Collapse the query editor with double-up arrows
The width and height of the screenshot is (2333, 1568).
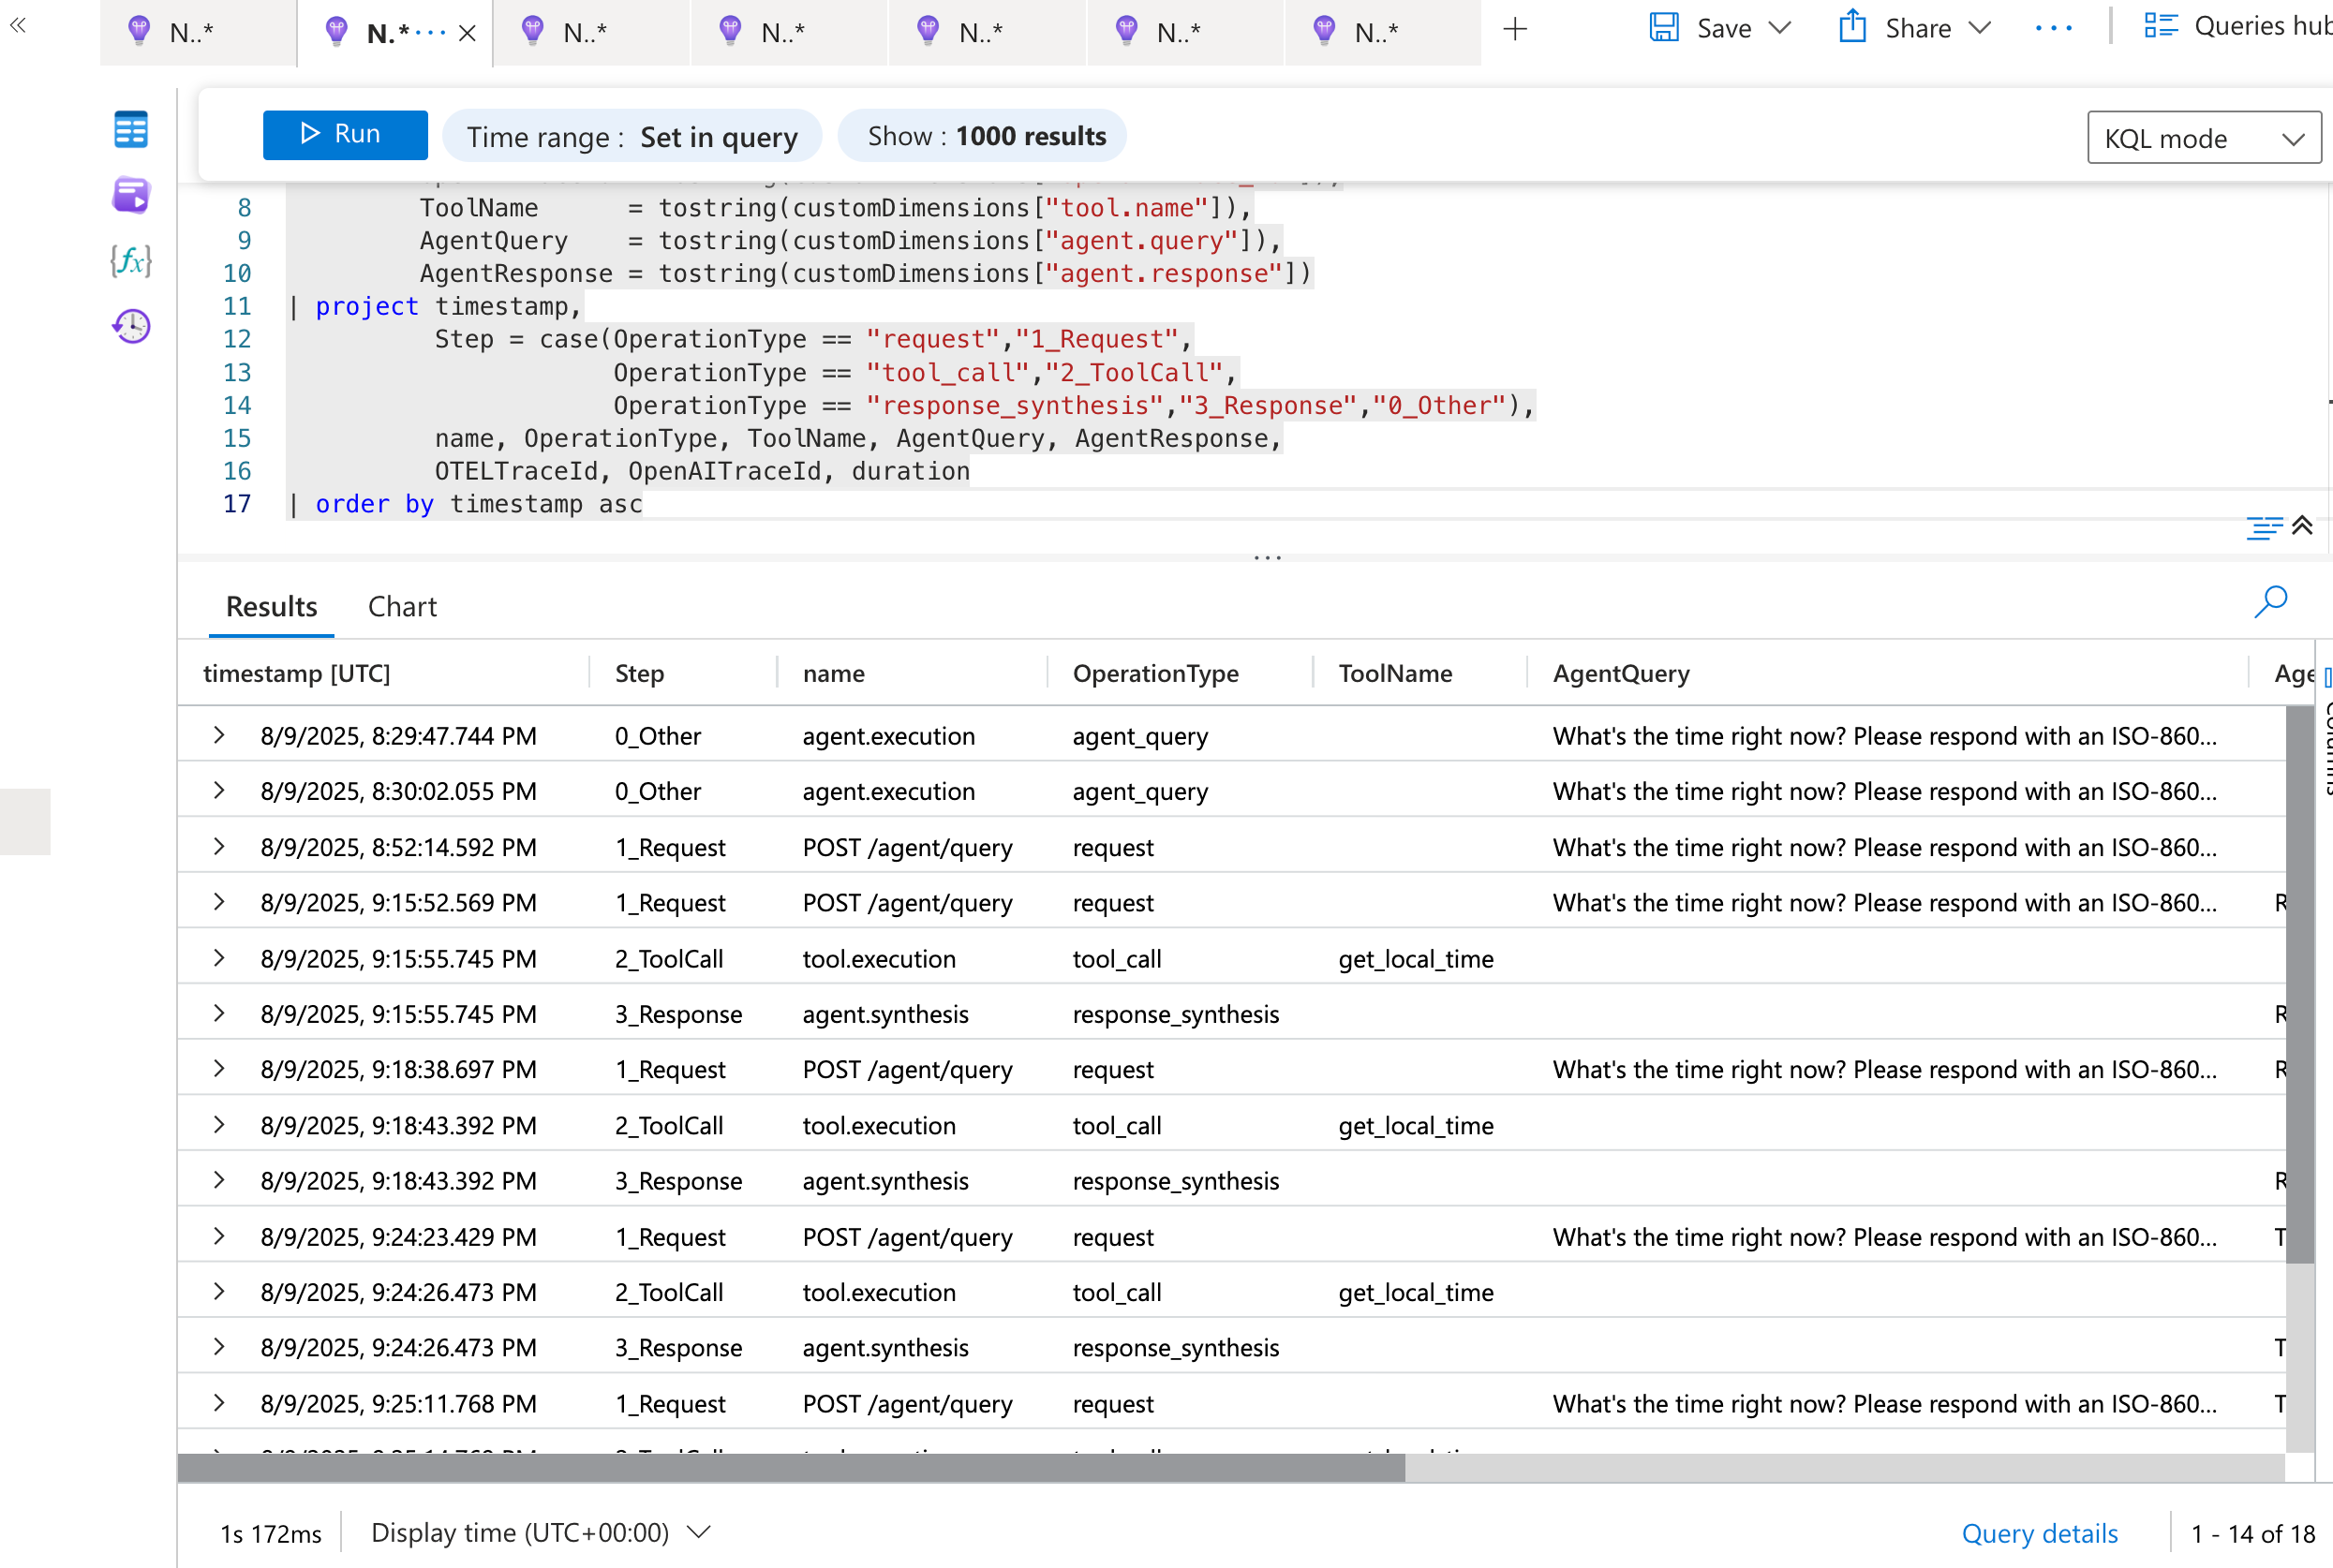[x=2302, y=525]
